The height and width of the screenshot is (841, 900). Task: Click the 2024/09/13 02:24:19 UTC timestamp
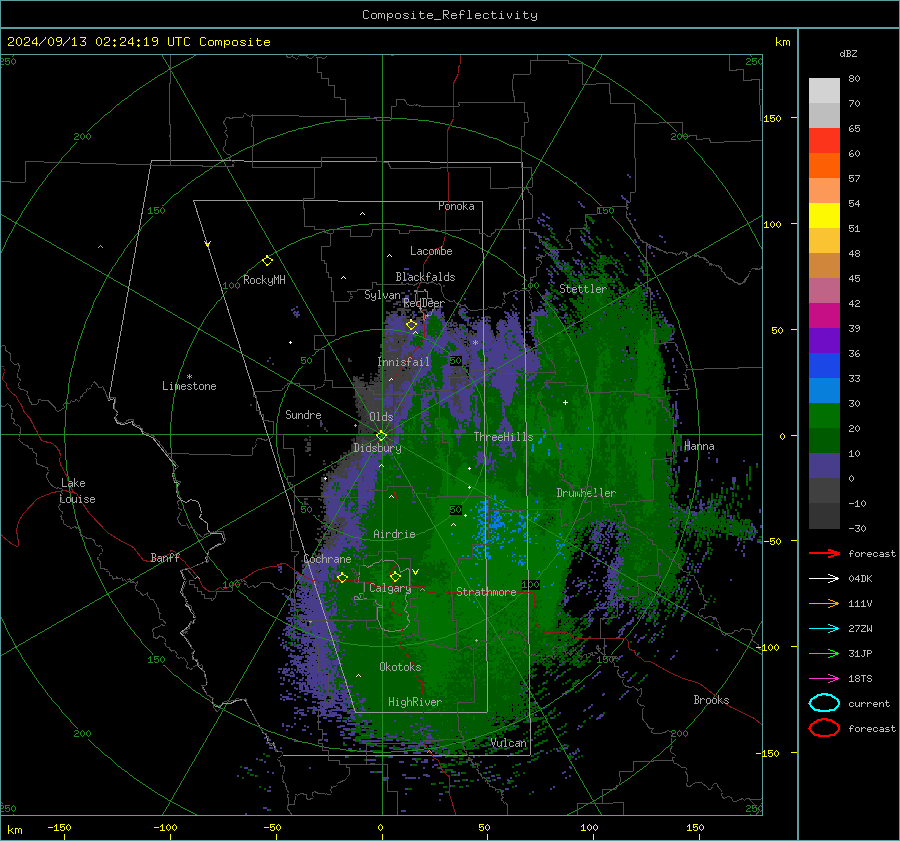98,42
